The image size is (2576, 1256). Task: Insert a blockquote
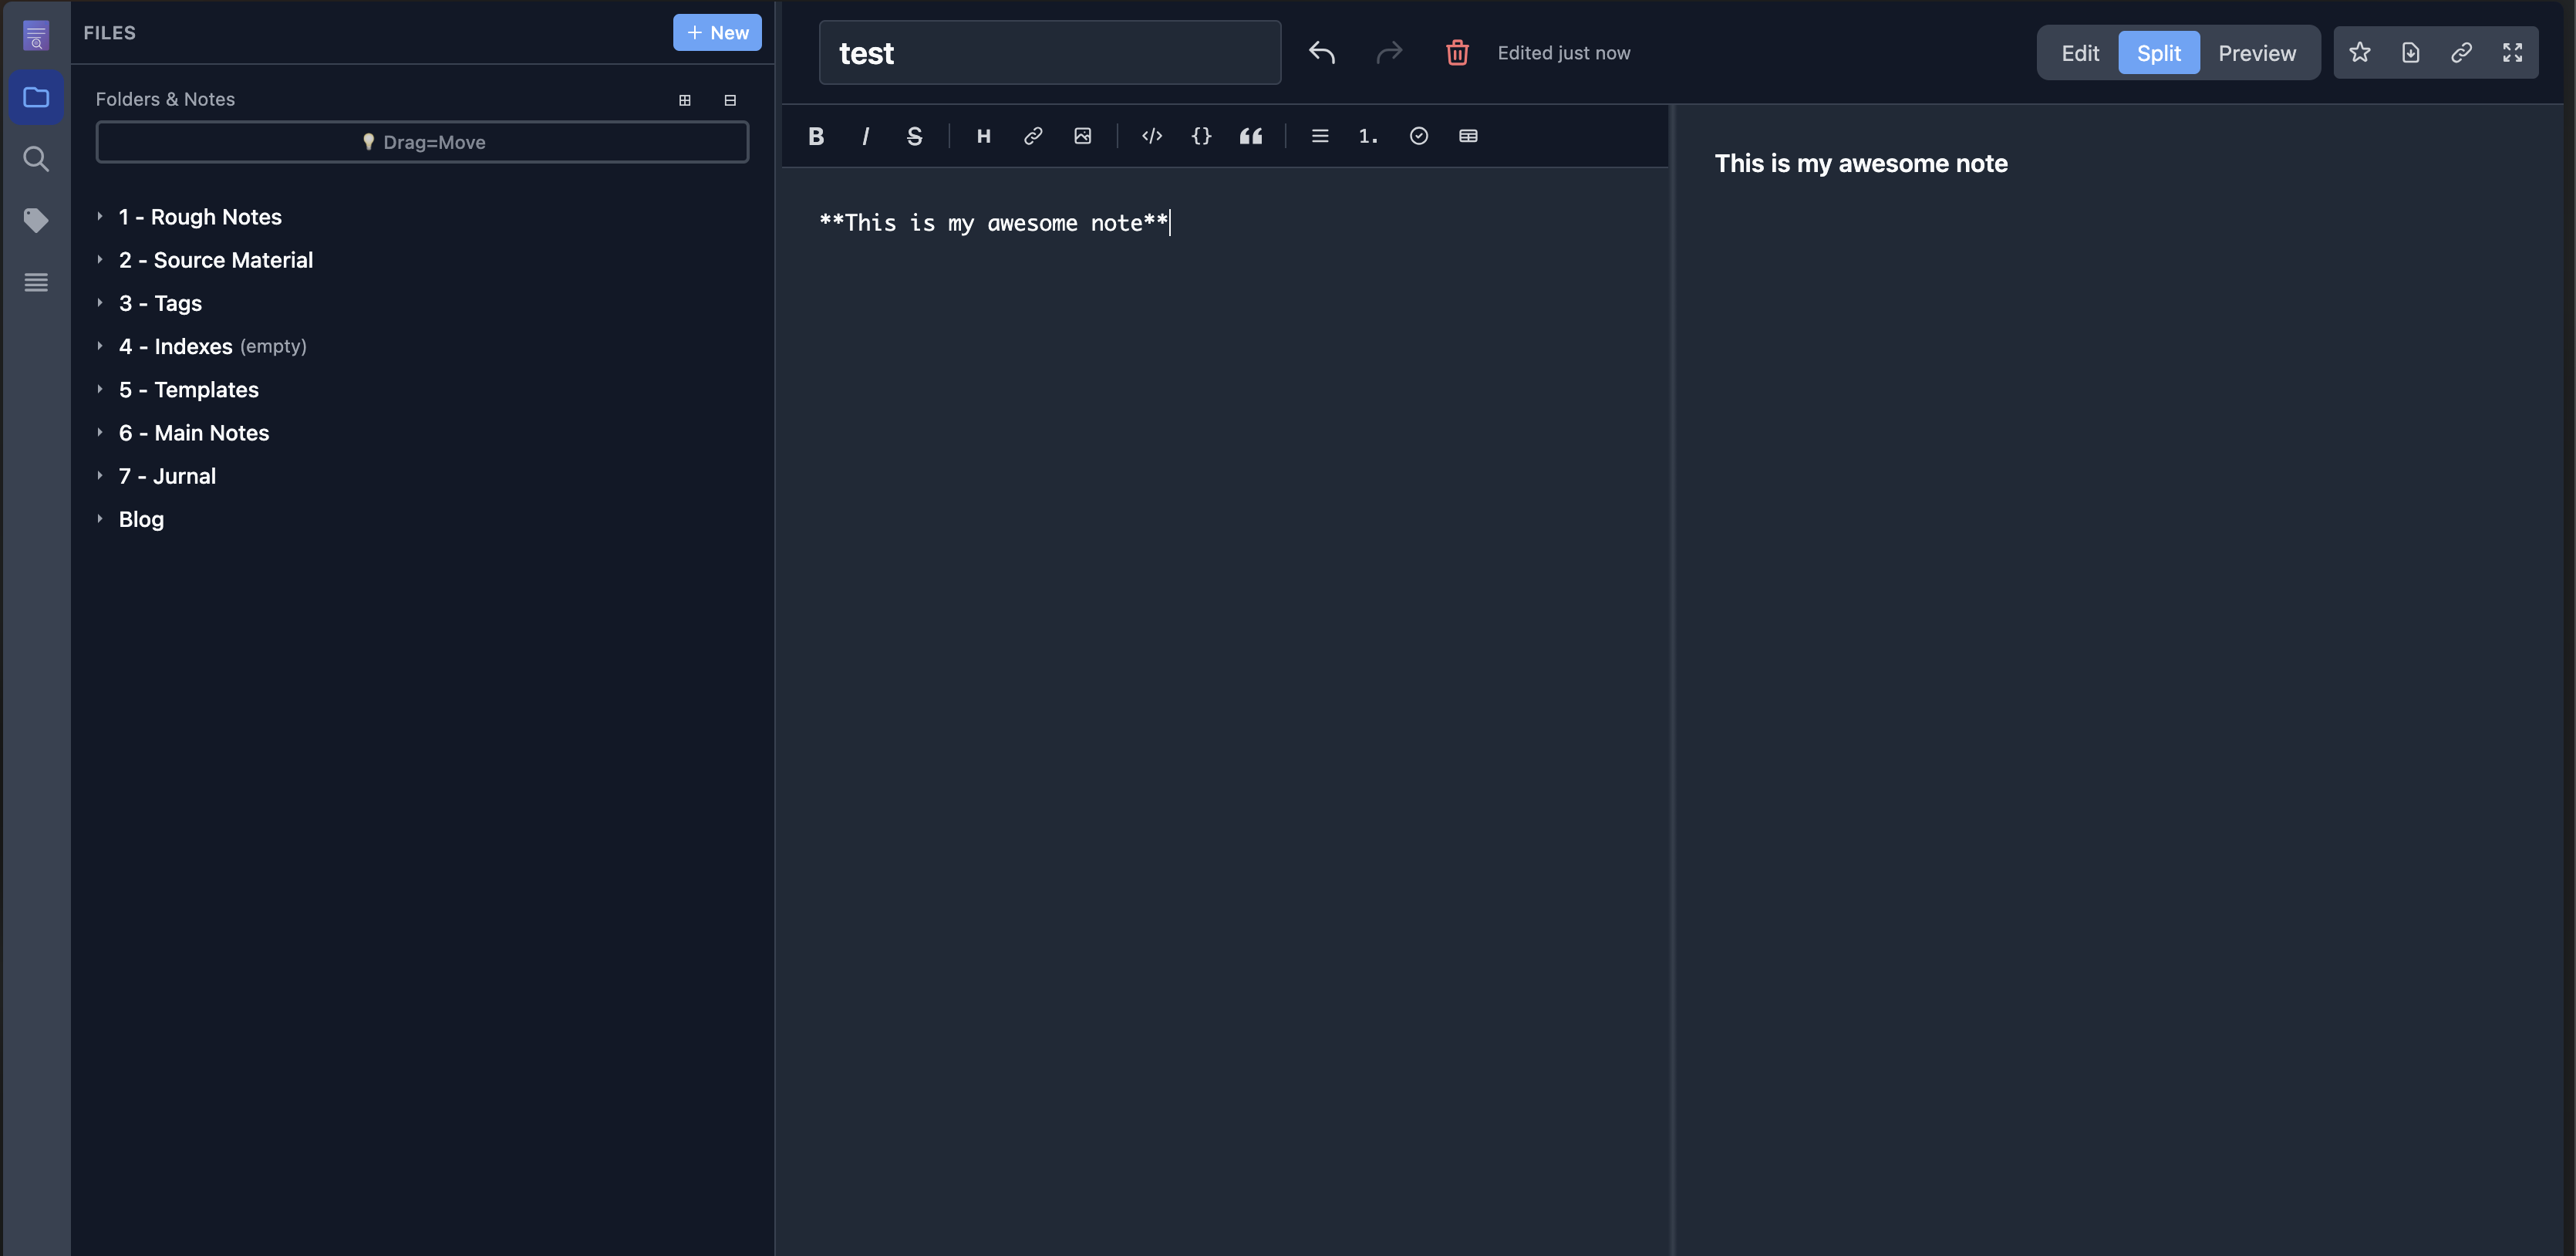[1250, 136]
